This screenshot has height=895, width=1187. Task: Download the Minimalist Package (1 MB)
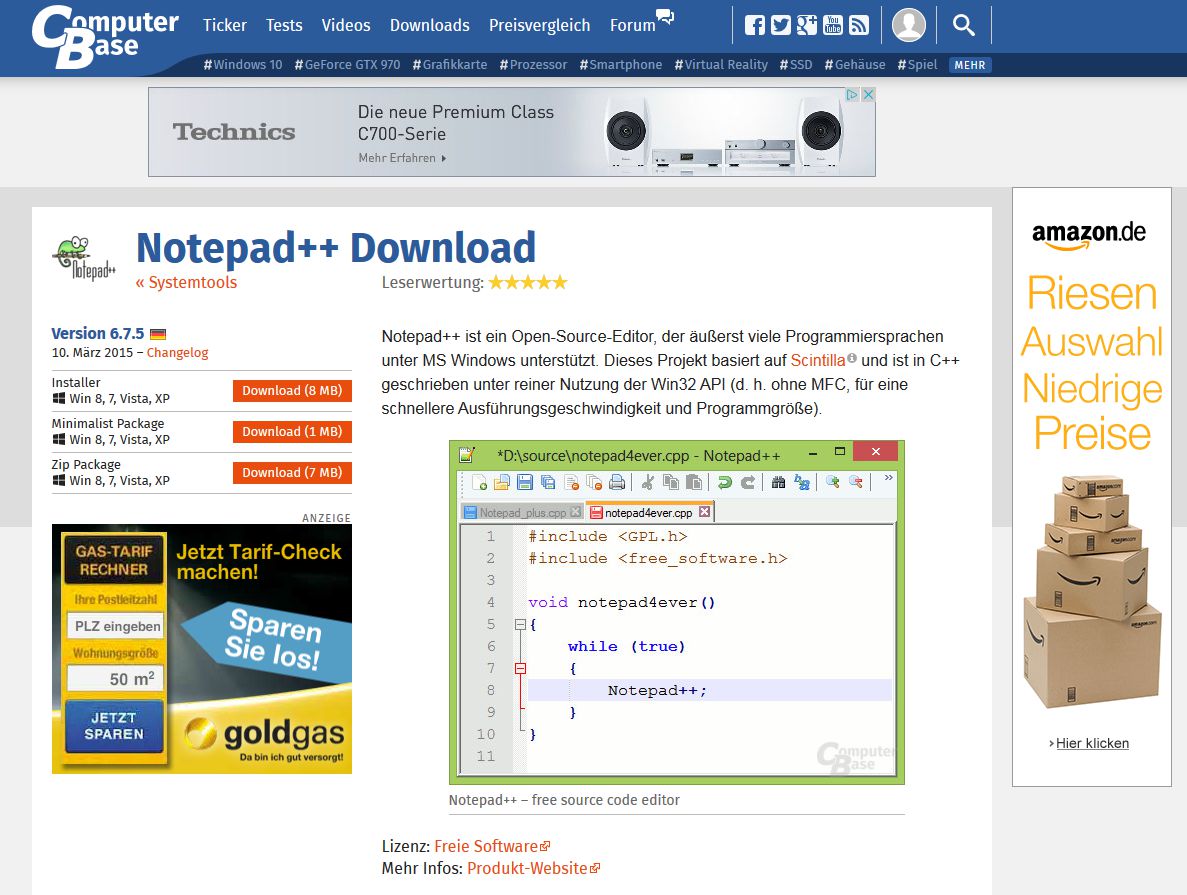(x=292, y=432)
